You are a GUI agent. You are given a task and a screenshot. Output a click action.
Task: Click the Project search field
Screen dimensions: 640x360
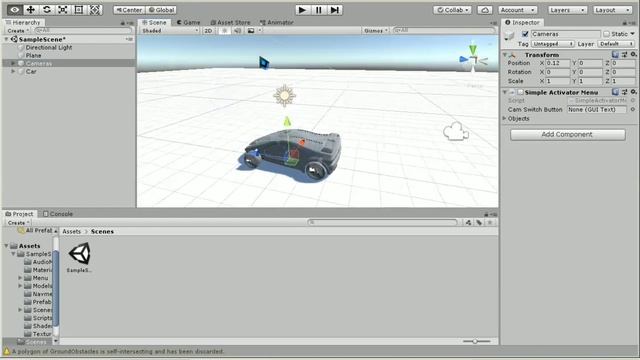[x=382, y=222]
